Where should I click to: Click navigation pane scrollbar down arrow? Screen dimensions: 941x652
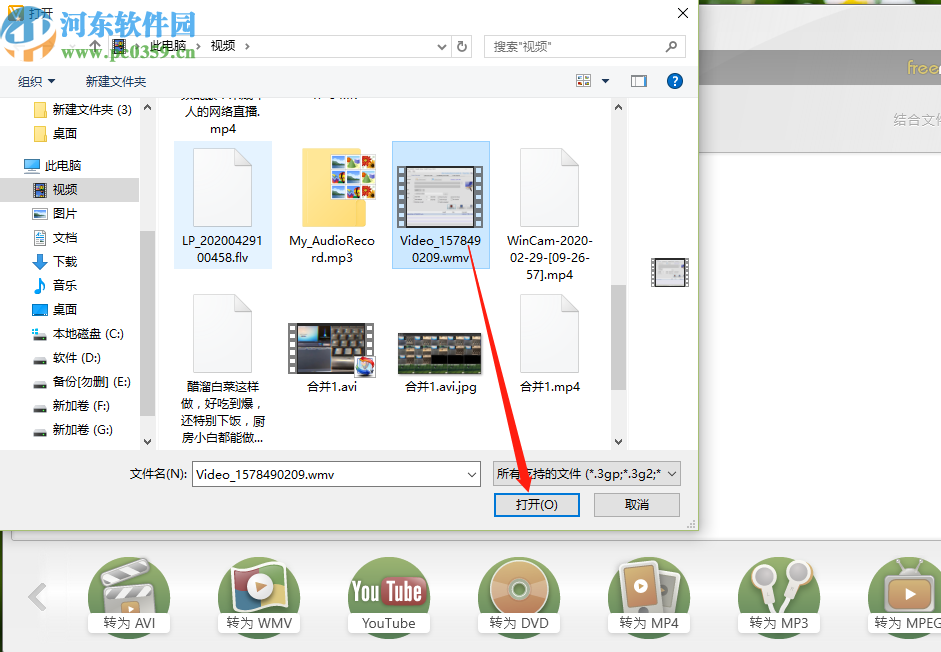[x=147, y=442]
